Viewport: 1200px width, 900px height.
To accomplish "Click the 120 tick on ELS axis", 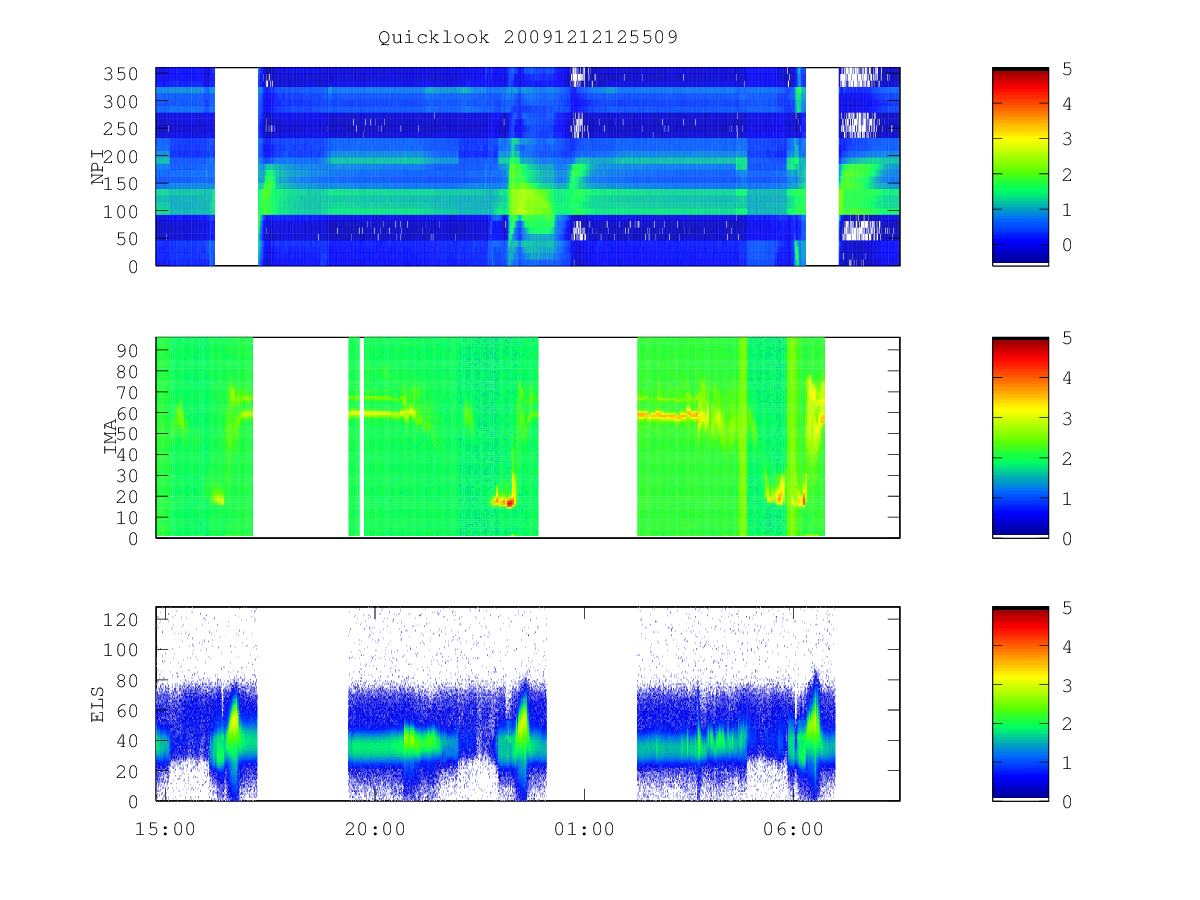I will [x=120, y=619].
